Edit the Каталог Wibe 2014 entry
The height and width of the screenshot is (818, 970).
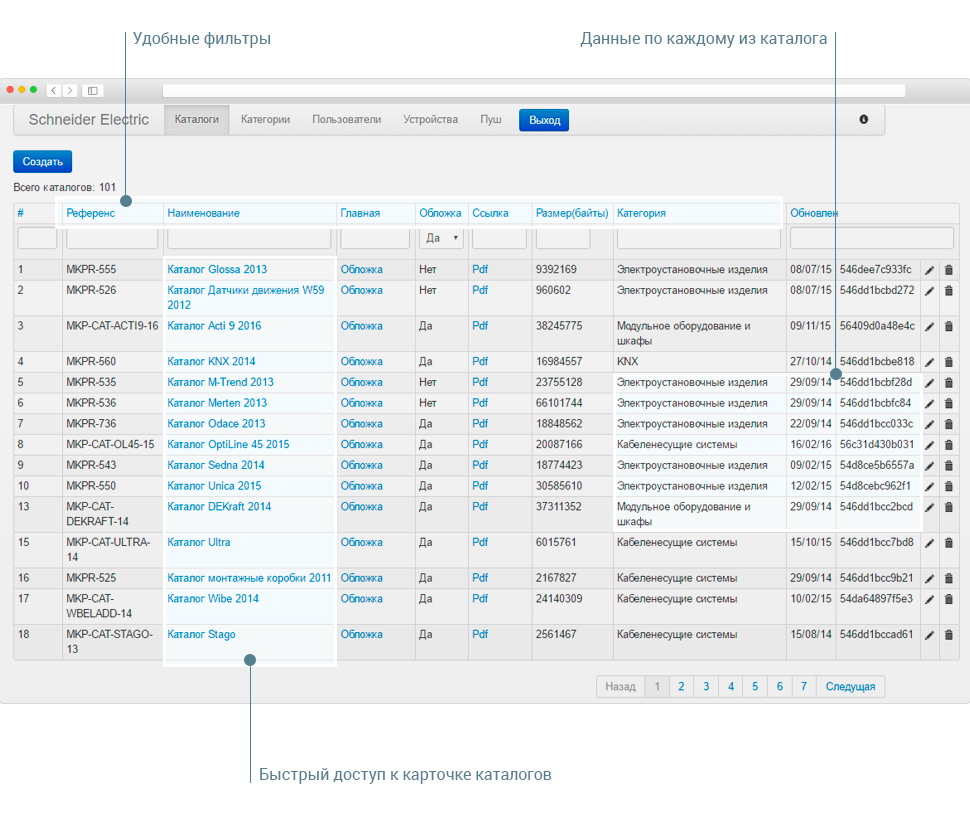point(929,600)
